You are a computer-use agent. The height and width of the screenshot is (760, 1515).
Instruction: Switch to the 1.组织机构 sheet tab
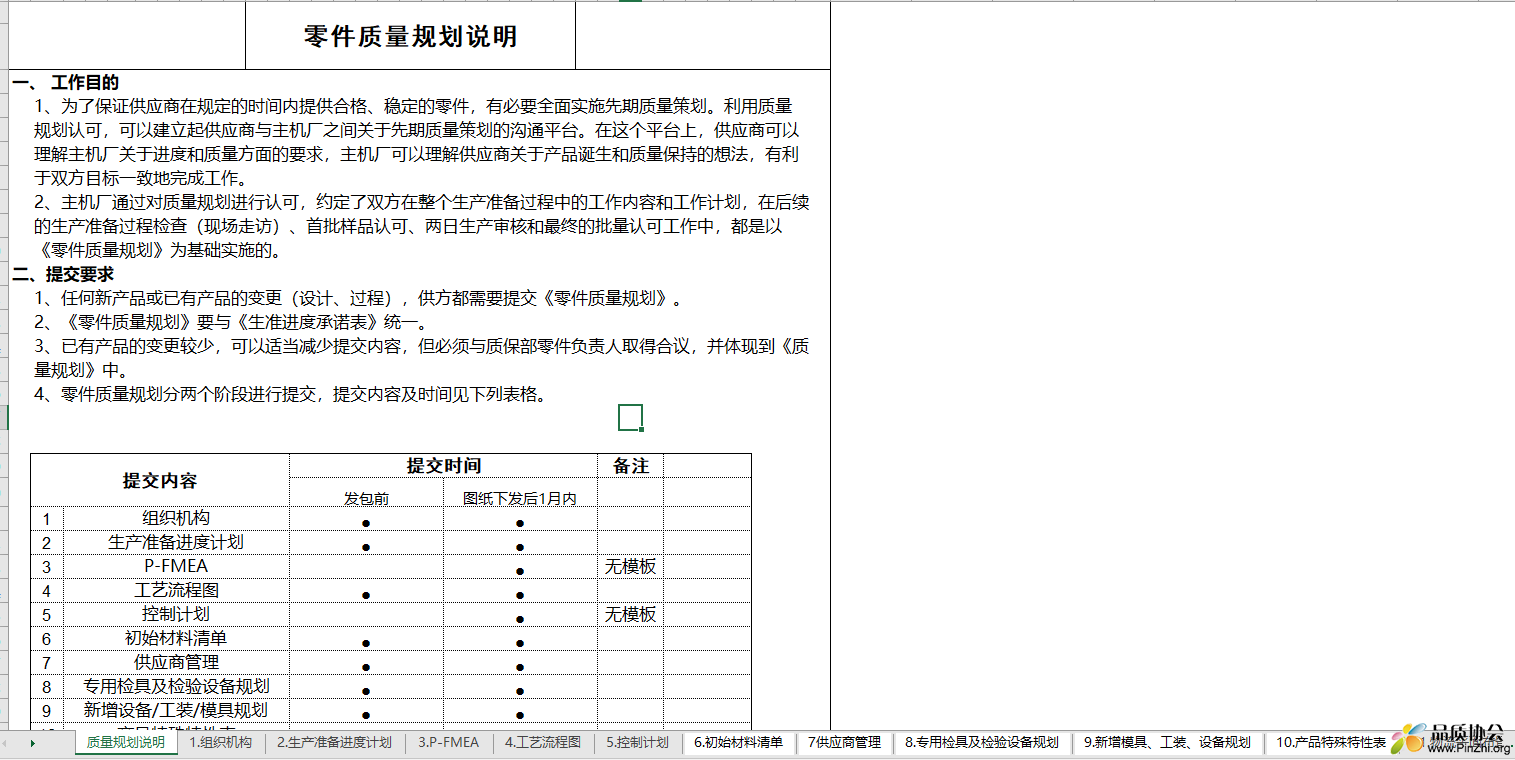pyautogui.click(x=221, y=743)
